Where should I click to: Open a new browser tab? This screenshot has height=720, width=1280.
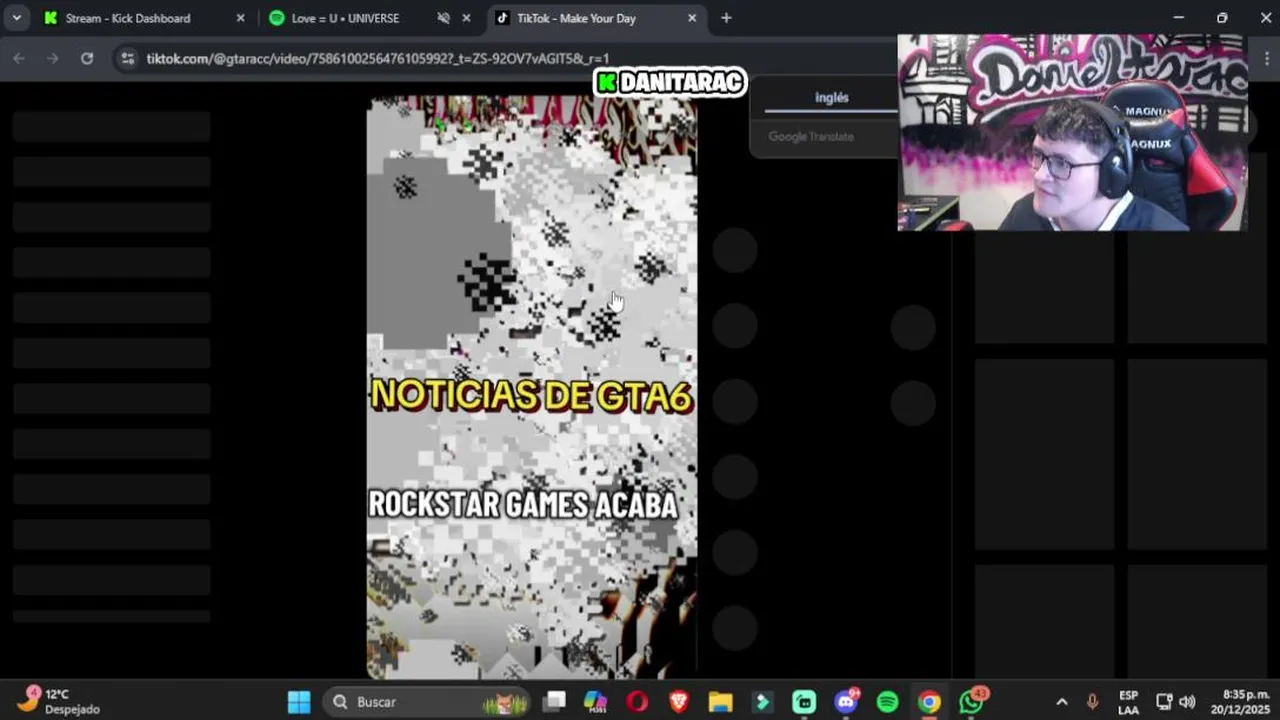pos(726,18)
